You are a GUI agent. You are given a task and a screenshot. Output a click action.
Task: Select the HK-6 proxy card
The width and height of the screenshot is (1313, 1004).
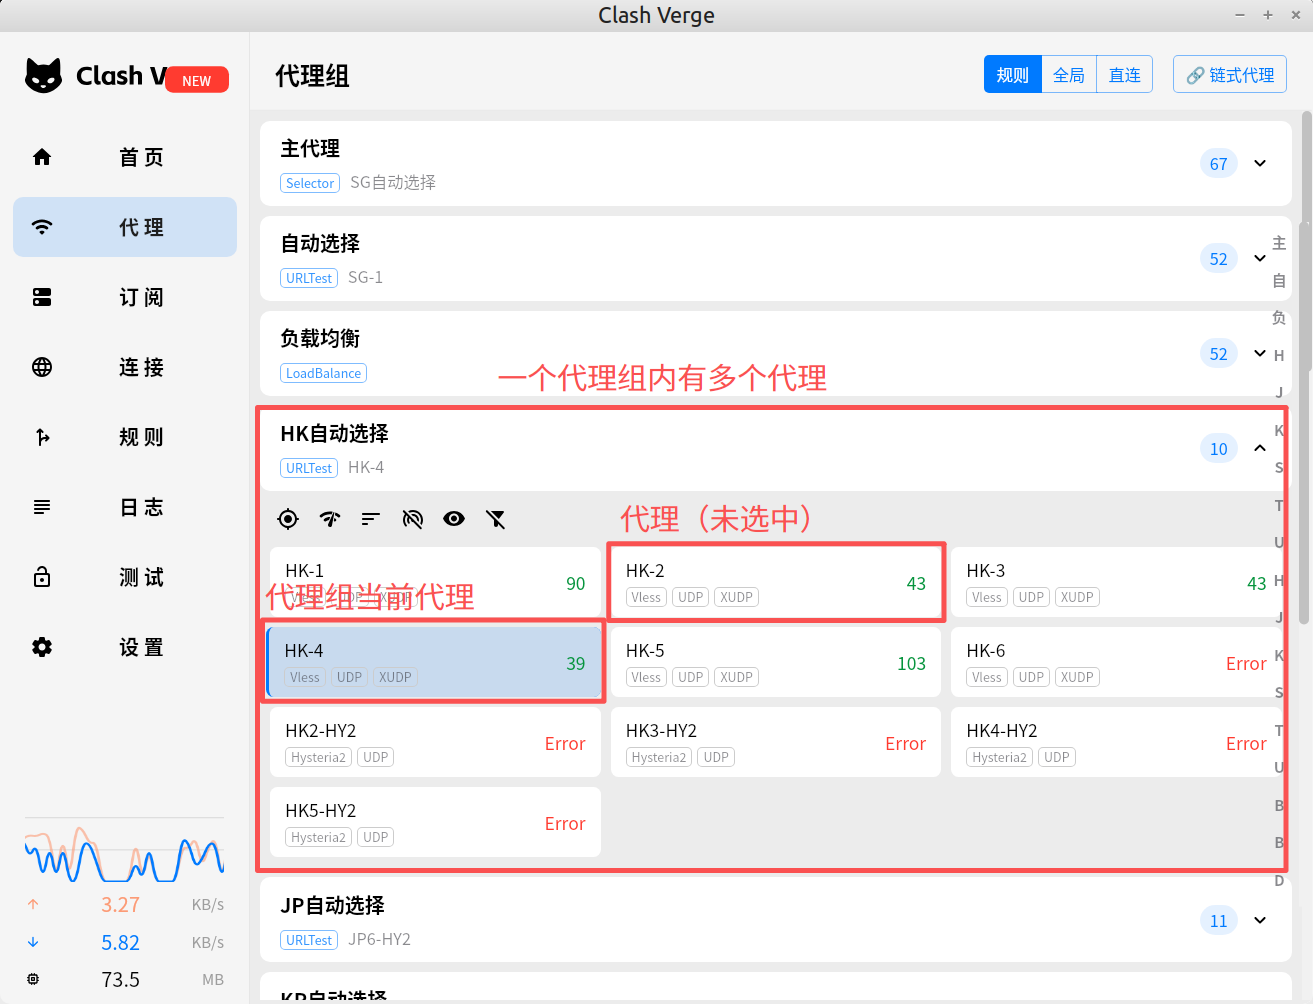(x=1116, y=662)
